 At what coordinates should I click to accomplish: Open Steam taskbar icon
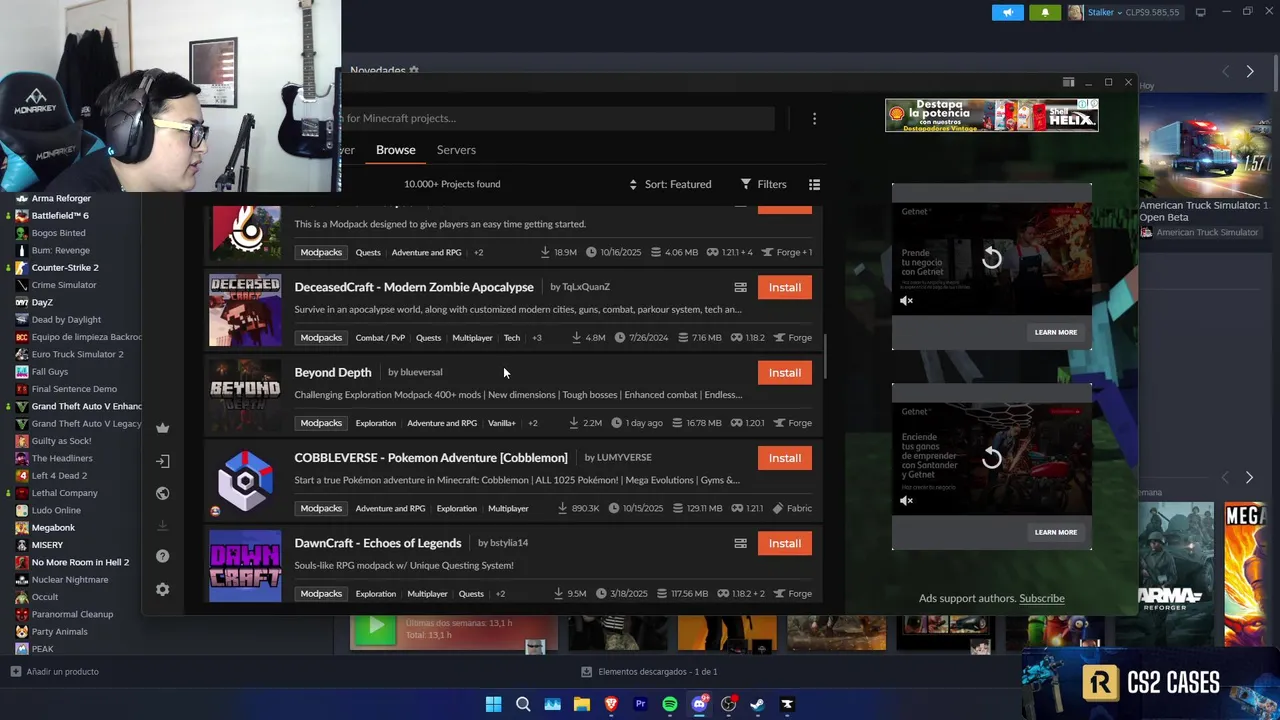click(758, 704)
